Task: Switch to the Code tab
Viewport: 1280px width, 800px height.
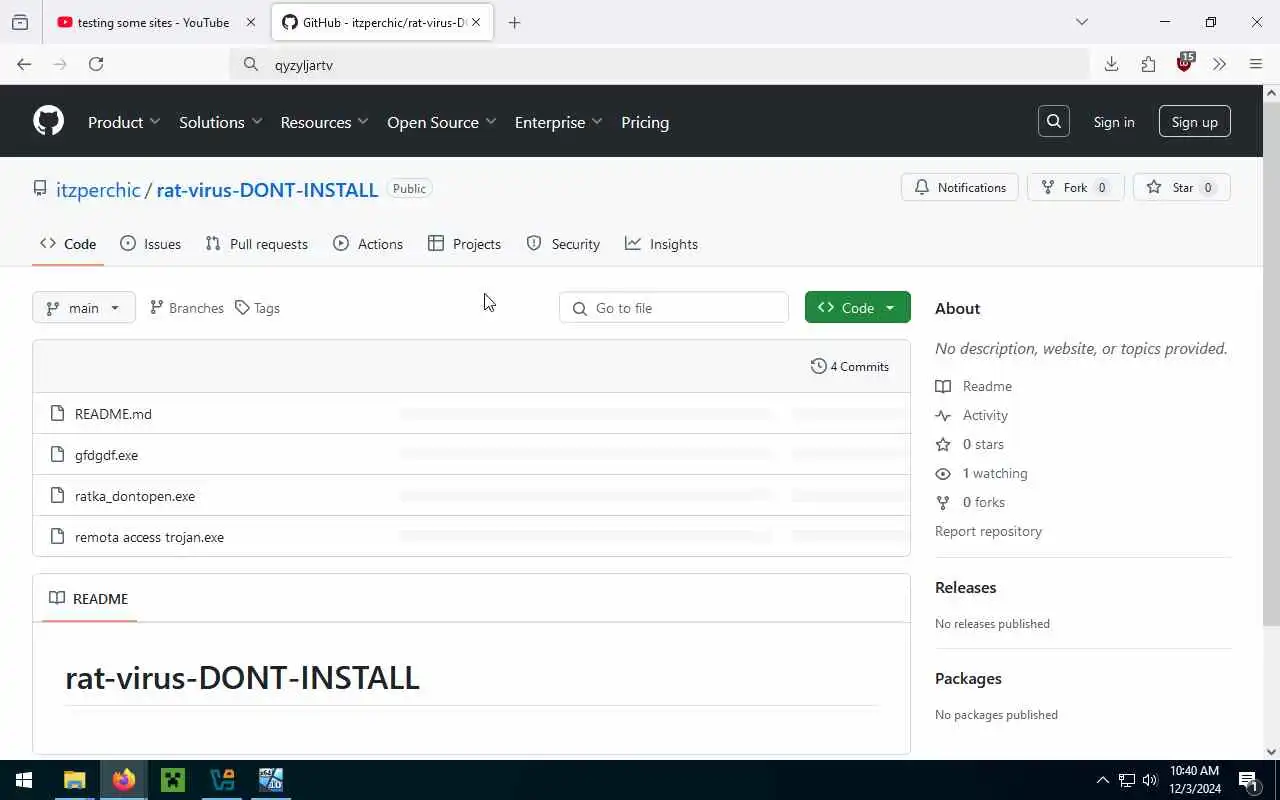Action: (x=68, y=244)
